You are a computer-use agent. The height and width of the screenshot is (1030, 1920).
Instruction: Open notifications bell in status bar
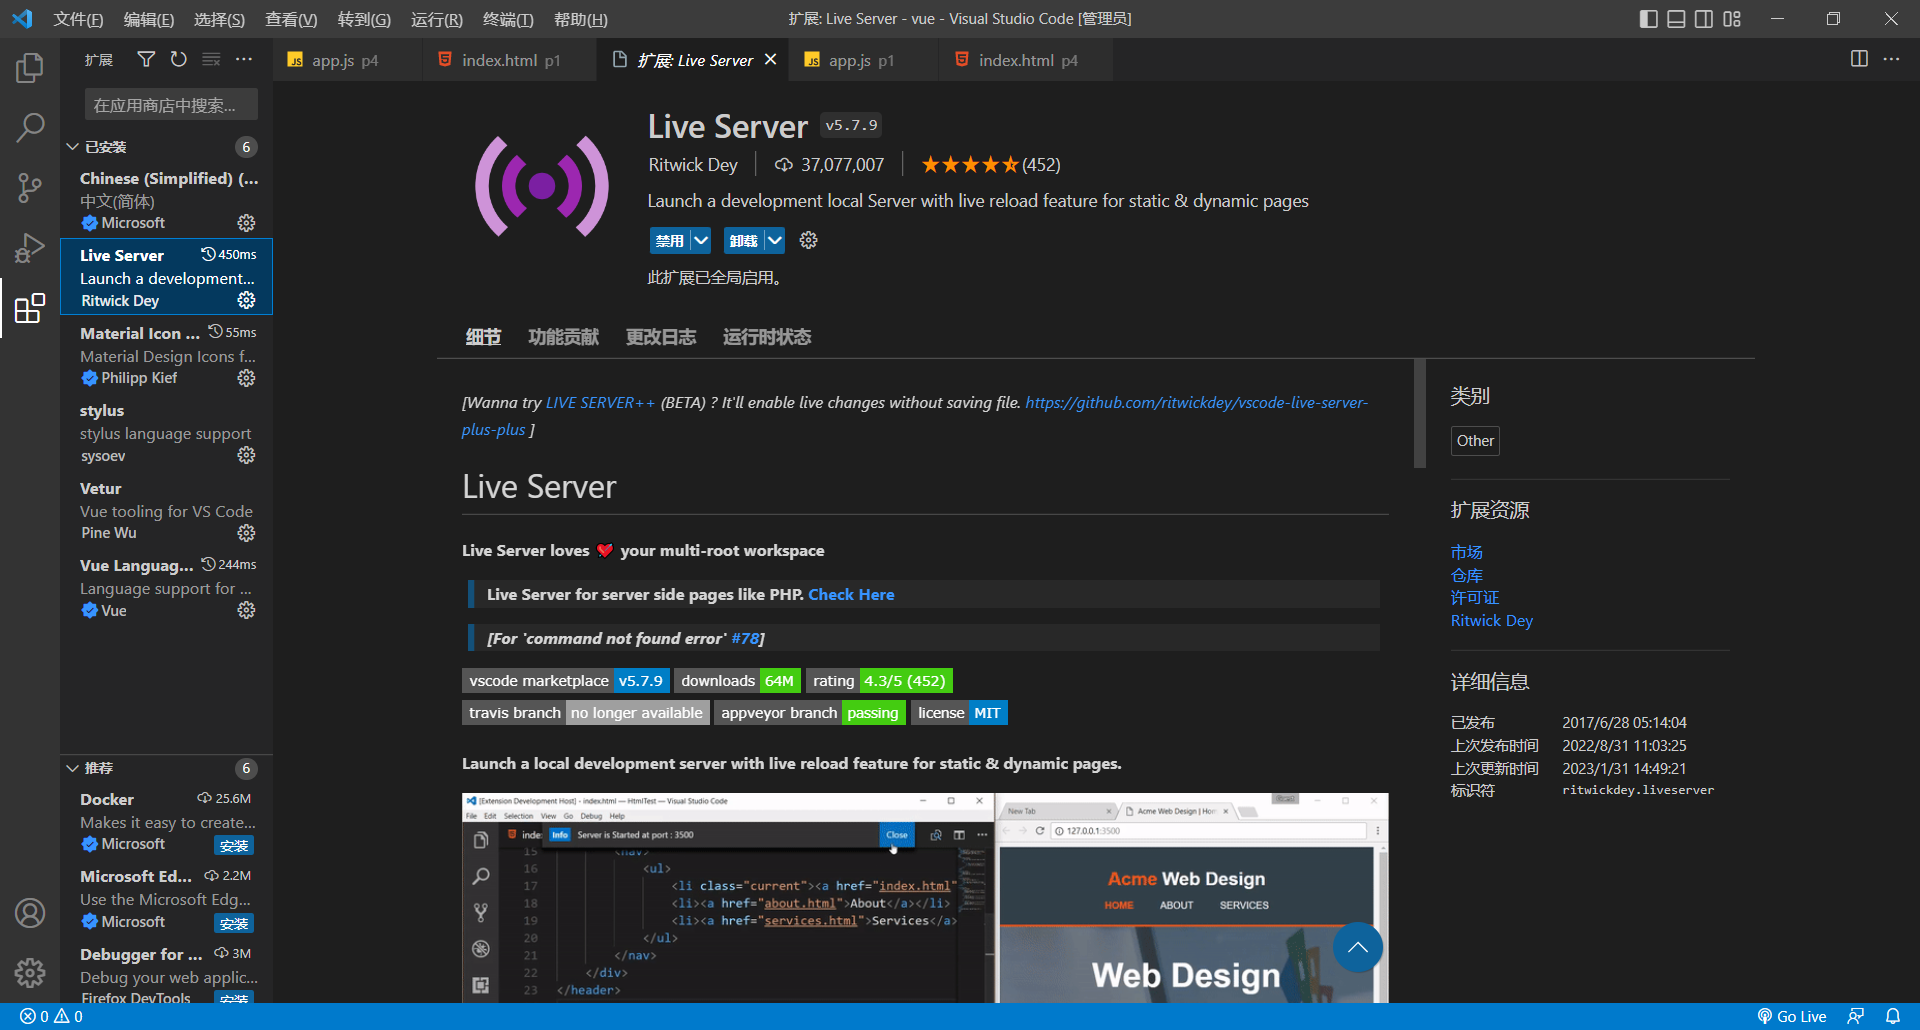(1893, 1016)
